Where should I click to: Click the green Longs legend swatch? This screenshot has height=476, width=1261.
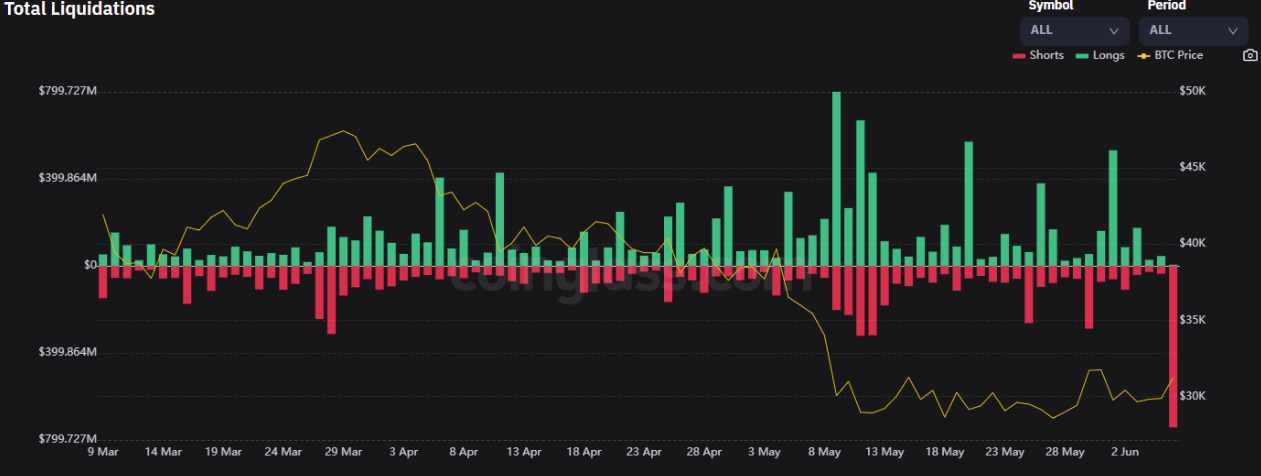click(x=1082, y=56)
